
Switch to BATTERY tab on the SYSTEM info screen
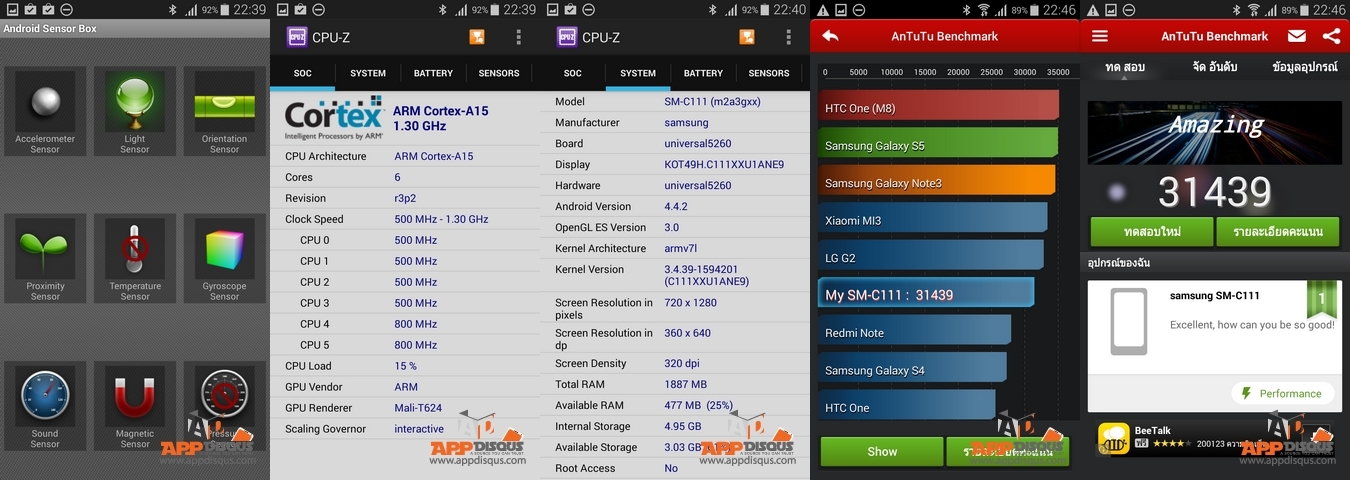pyautogui.click(x=703, y=73)
